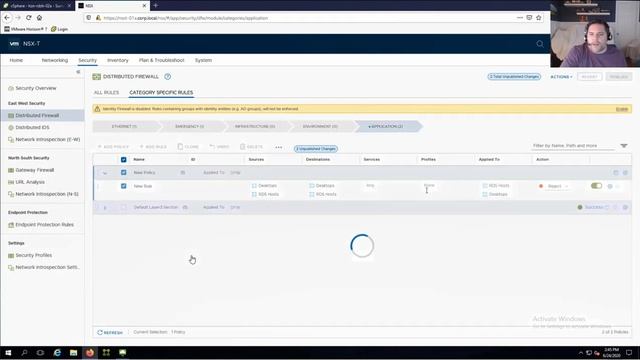Open the Networking top menu
Screen dimensions: 640x360
pos(55,60)
